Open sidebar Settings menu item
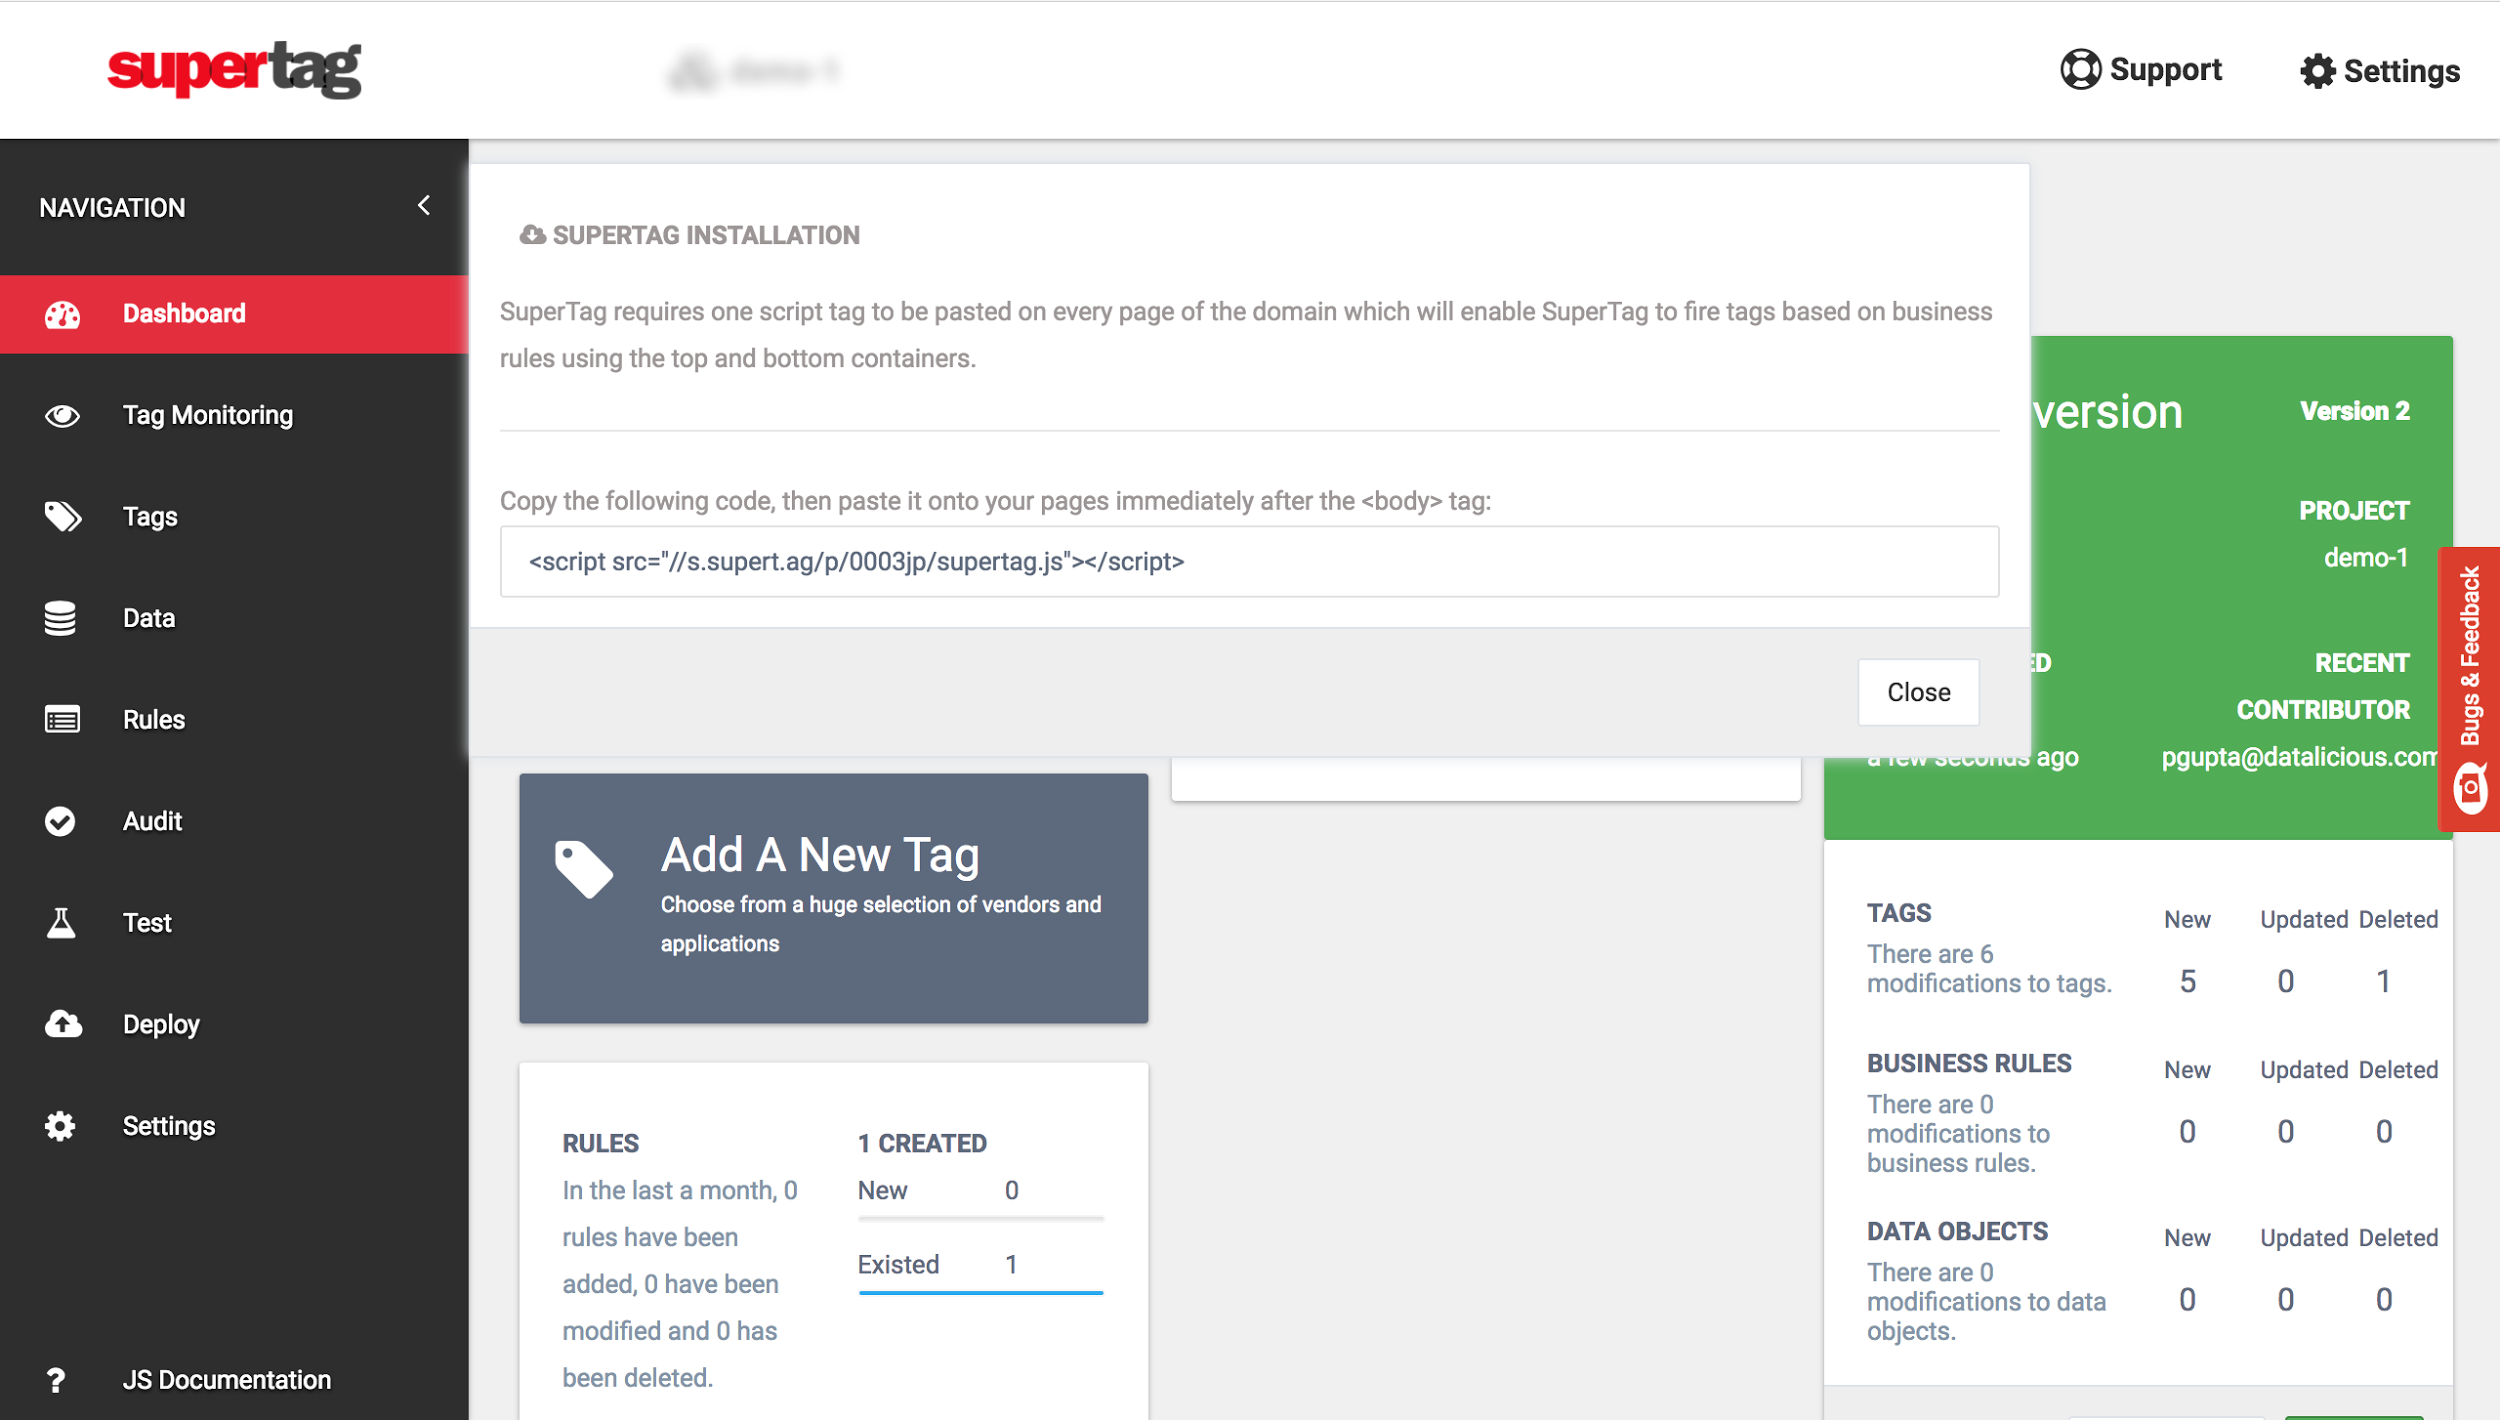The height and width of the screenshot is (1420, 2500). [234, 1126]
